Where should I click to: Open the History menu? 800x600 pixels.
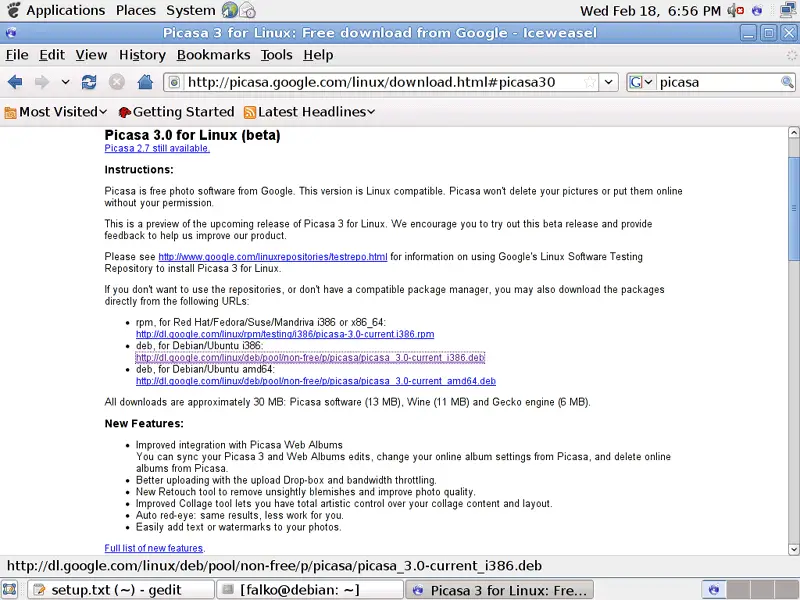click(x=142, y=55)
